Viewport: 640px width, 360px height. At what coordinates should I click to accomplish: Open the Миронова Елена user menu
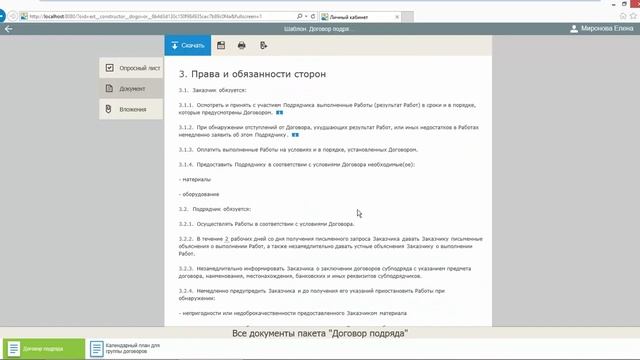tap(602, 29)
